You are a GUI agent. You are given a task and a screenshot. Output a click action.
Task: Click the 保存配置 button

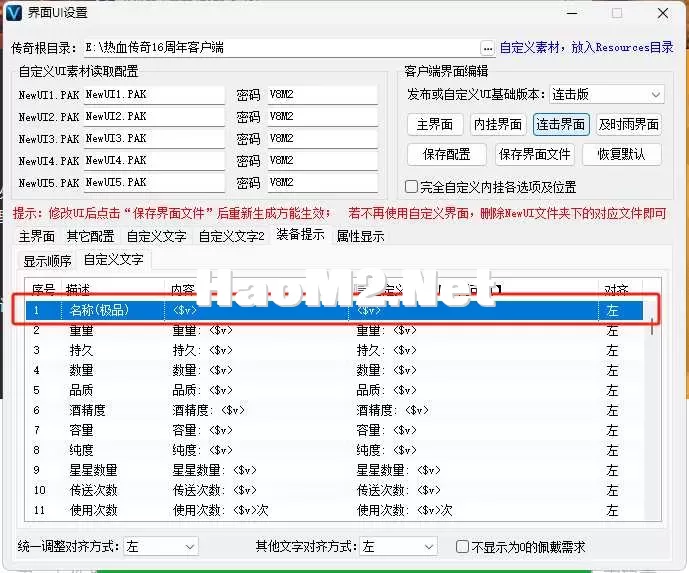click(446, 154)
